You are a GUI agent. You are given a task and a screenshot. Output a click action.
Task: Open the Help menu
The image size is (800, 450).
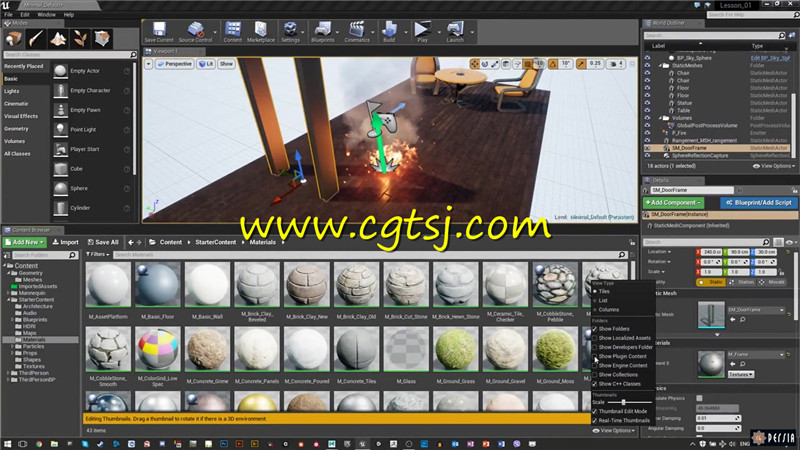click(69, 15)
